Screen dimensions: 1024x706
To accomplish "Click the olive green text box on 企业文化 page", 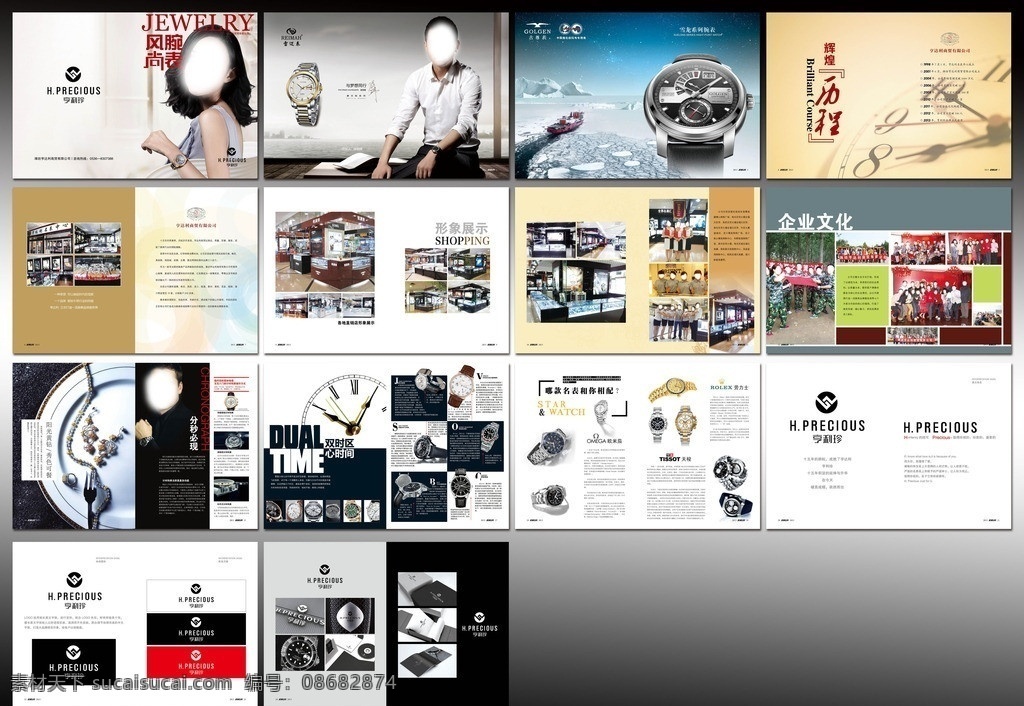I will tap(862, 295).
